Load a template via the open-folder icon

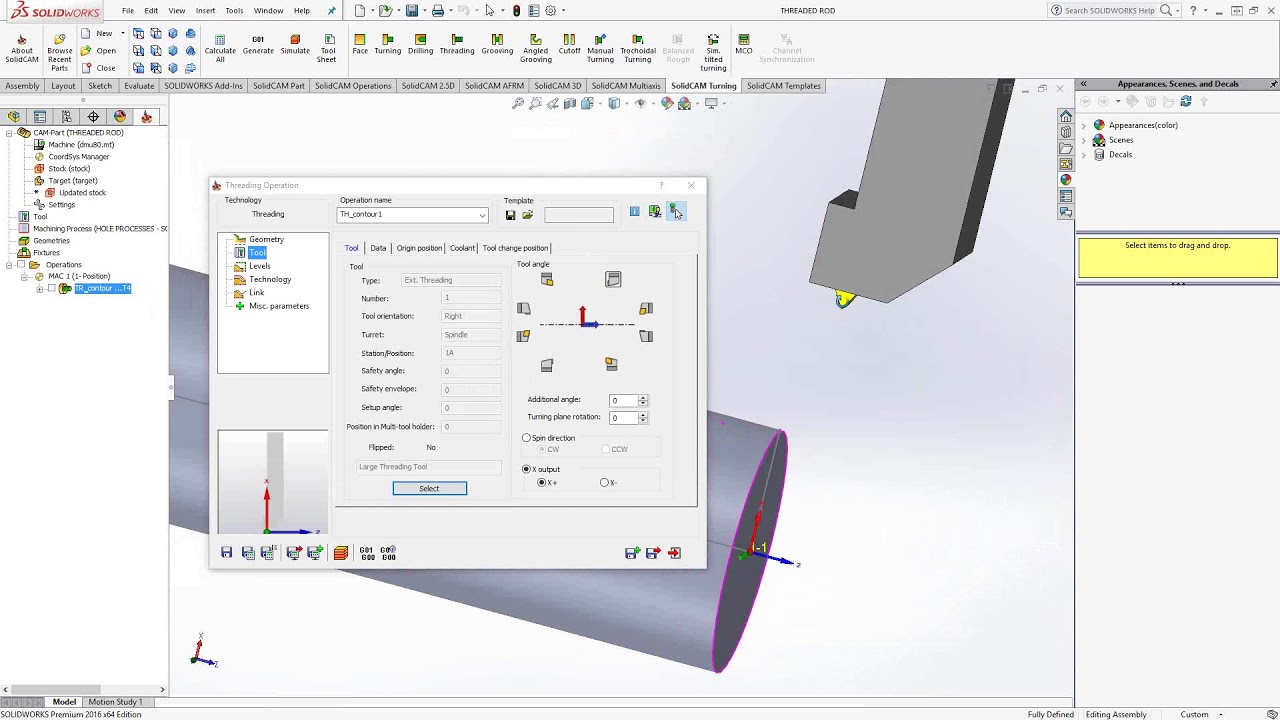coord(528,214)
